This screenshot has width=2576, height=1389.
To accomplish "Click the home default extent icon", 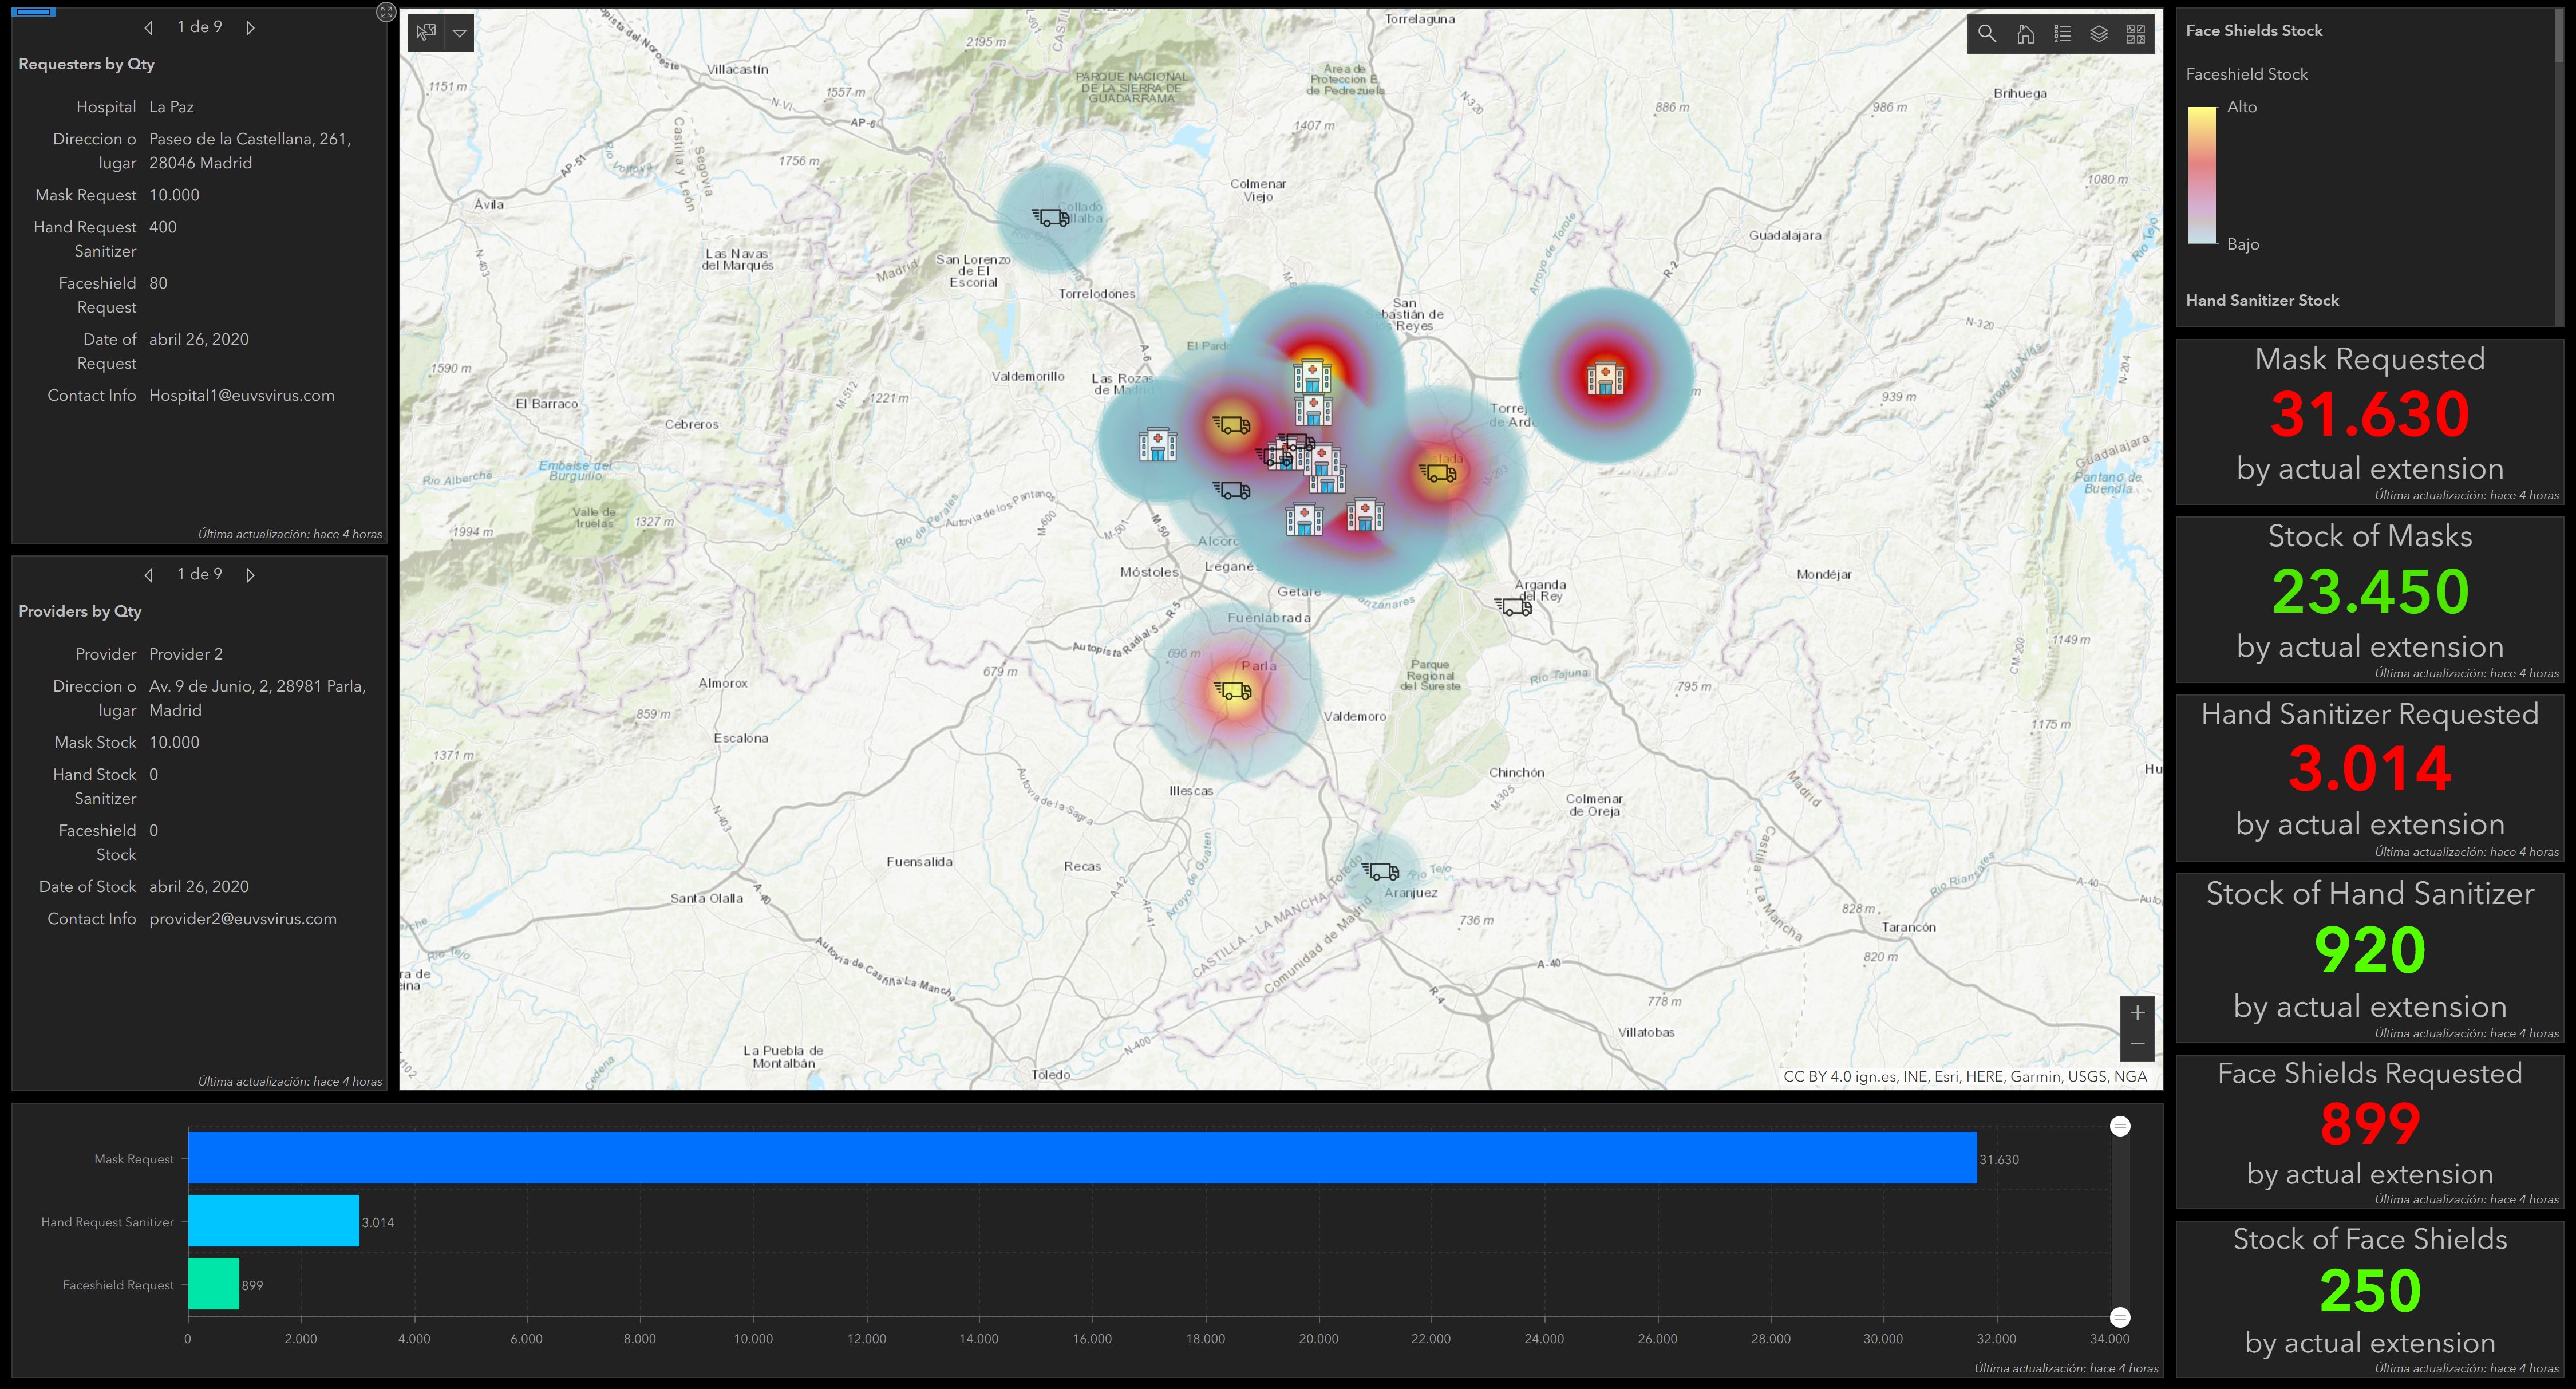I will tap(2025, 34).
